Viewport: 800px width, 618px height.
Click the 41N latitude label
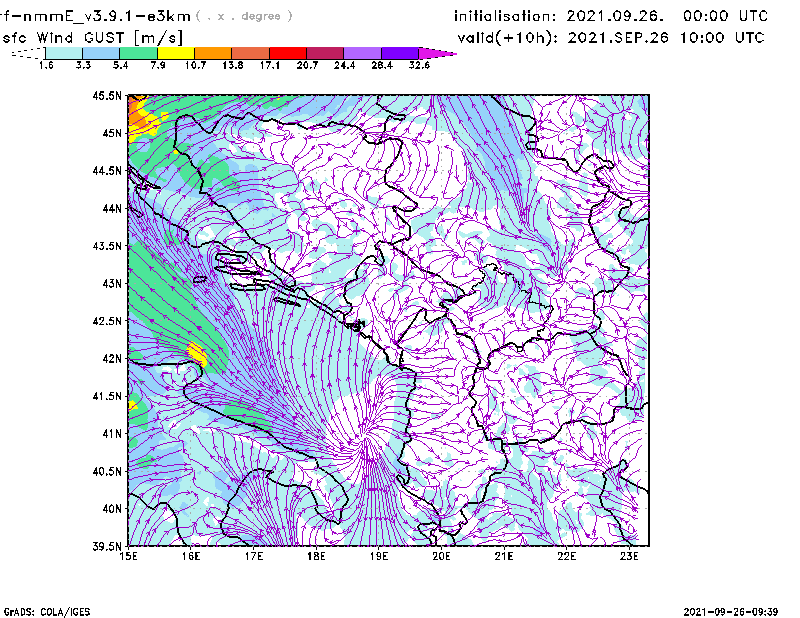pyautogui.click(x=112, y=434)
